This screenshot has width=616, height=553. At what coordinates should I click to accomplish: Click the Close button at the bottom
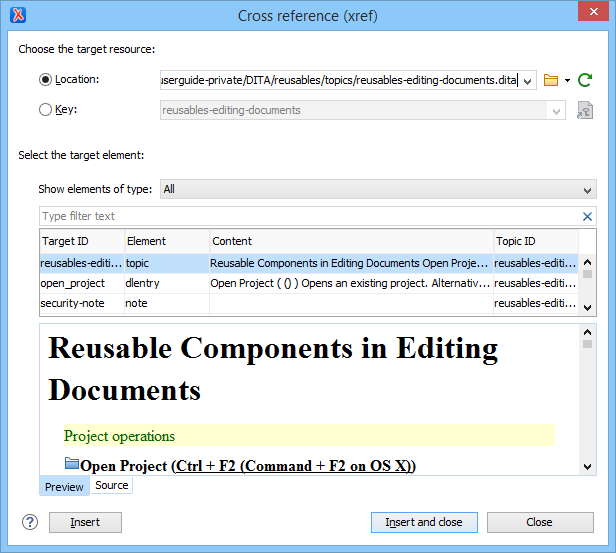(539, 522)
